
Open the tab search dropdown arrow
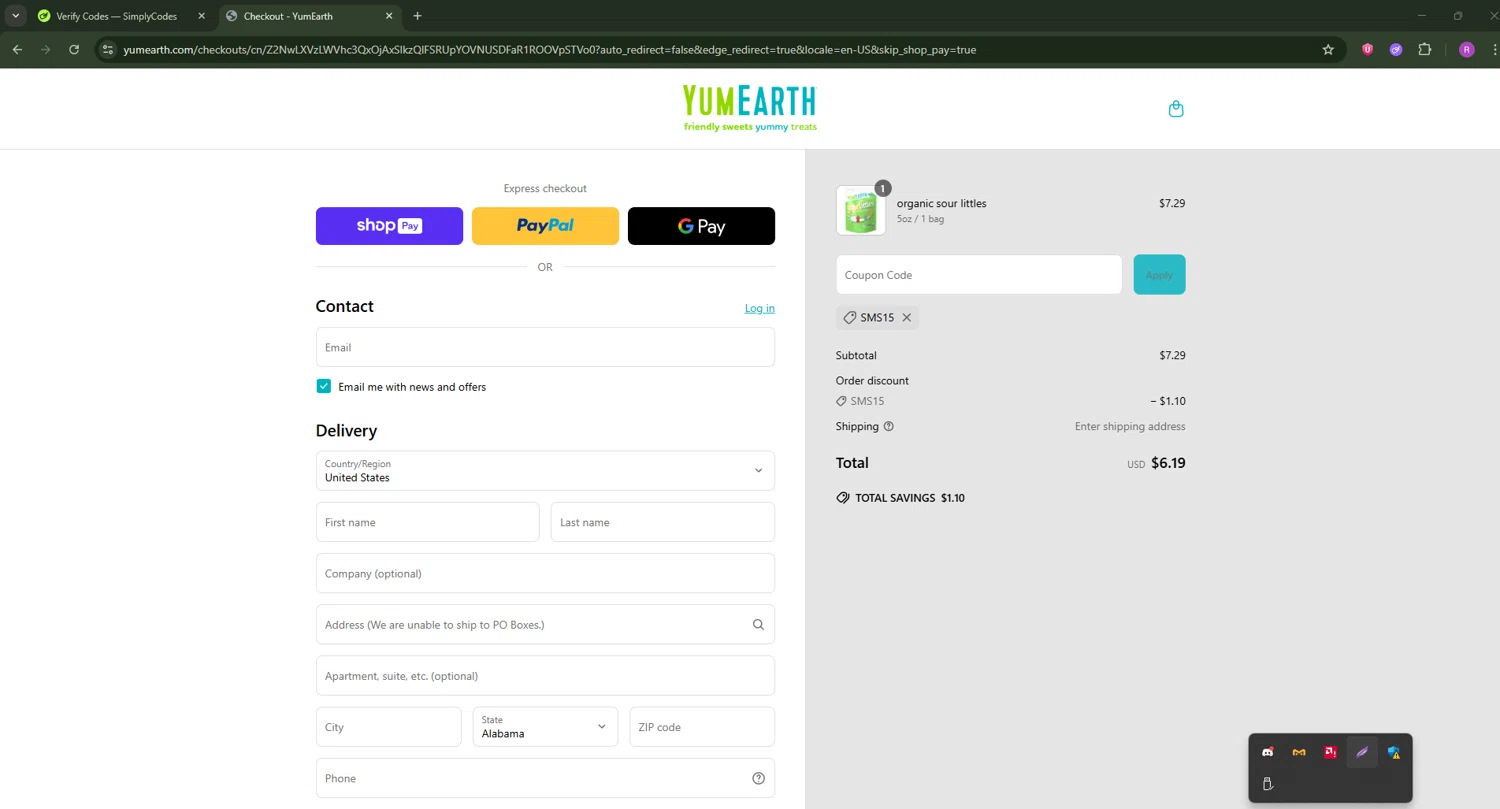[15, 16]
